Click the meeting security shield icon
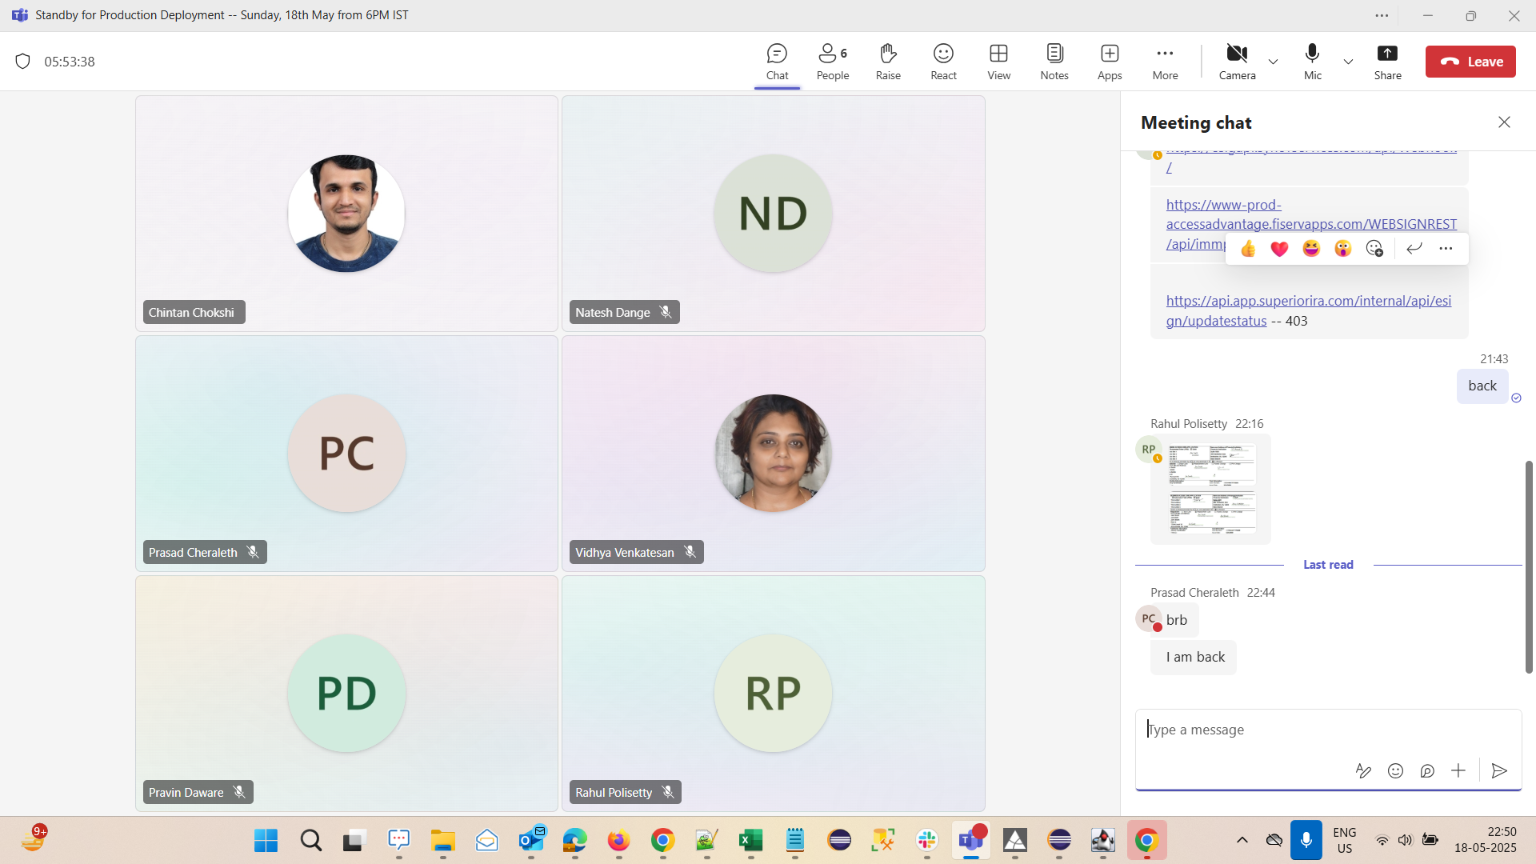The height and width of the screenshot is (864, 1536). (23, 62)
